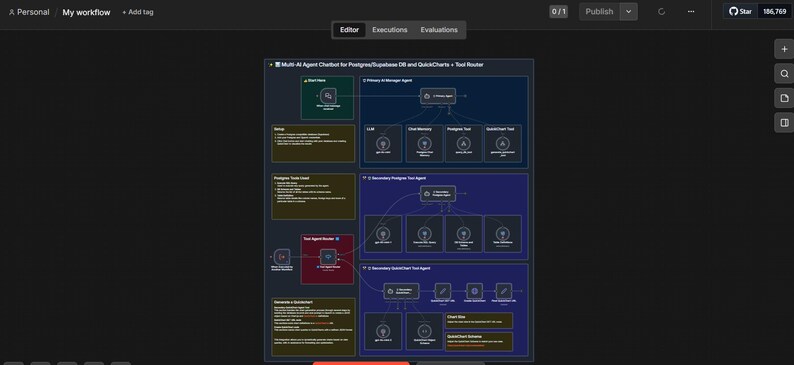Open the node search magnifier icon
794x365 pixels.
[784, 74]
